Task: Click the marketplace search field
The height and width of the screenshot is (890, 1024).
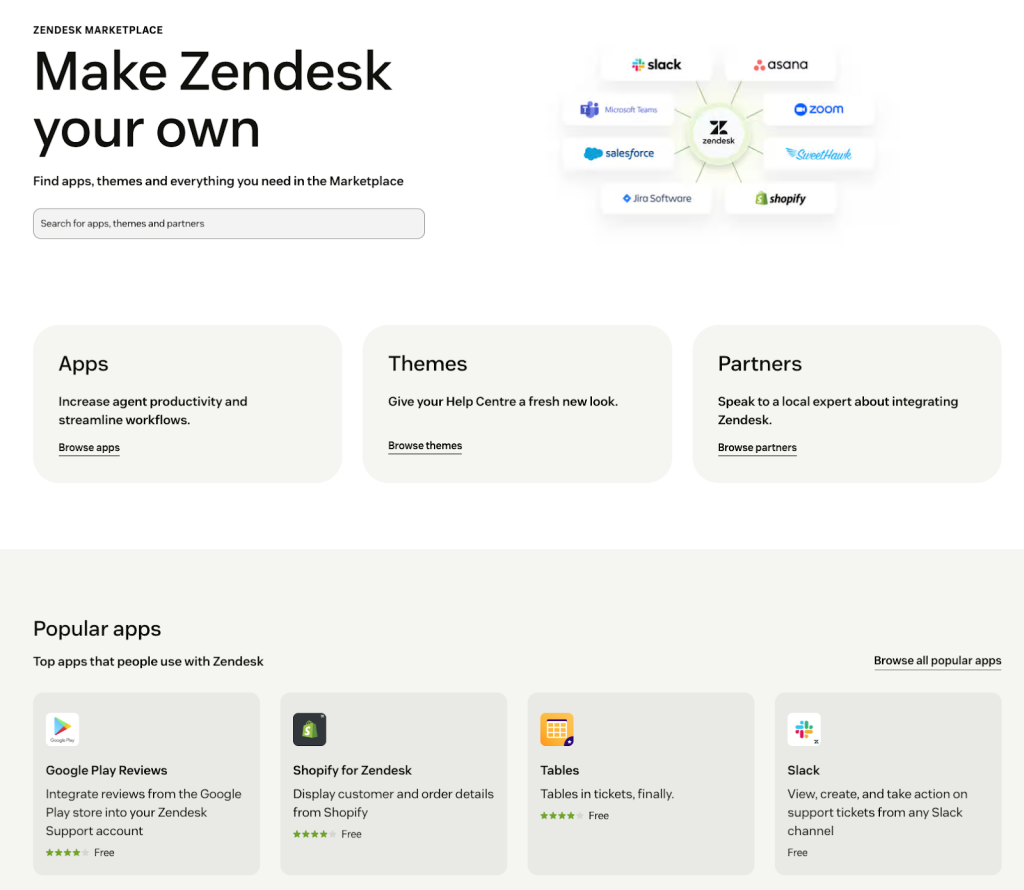Action: (x=228, y=223)
